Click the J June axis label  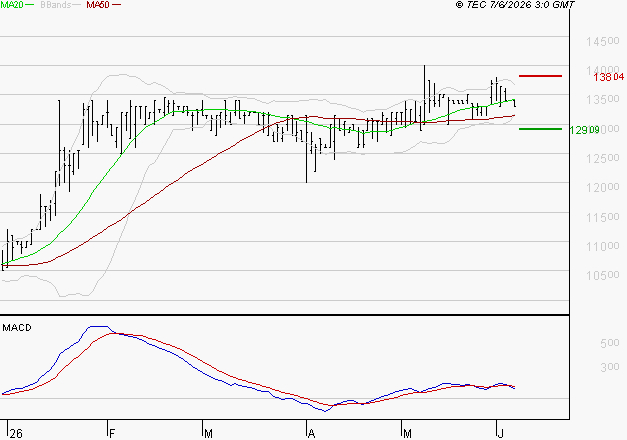pyautogui.click(x=500, y=434)
